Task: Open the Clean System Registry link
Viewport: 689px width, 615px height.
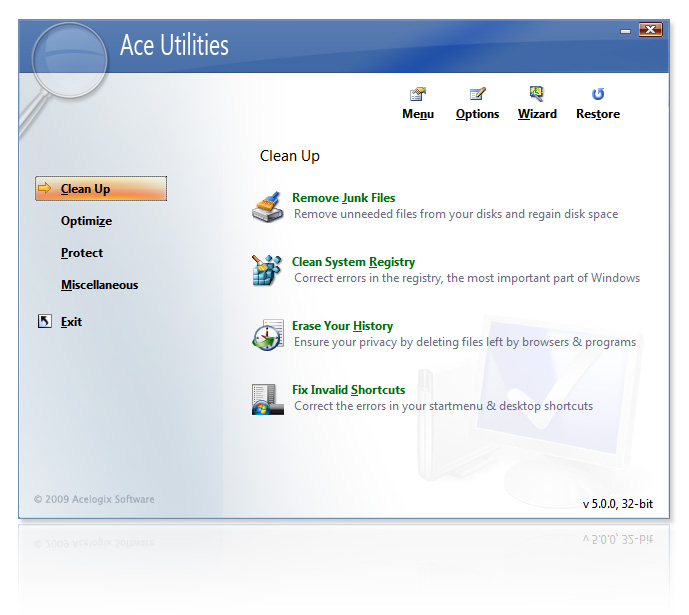Action: [353, 262]
